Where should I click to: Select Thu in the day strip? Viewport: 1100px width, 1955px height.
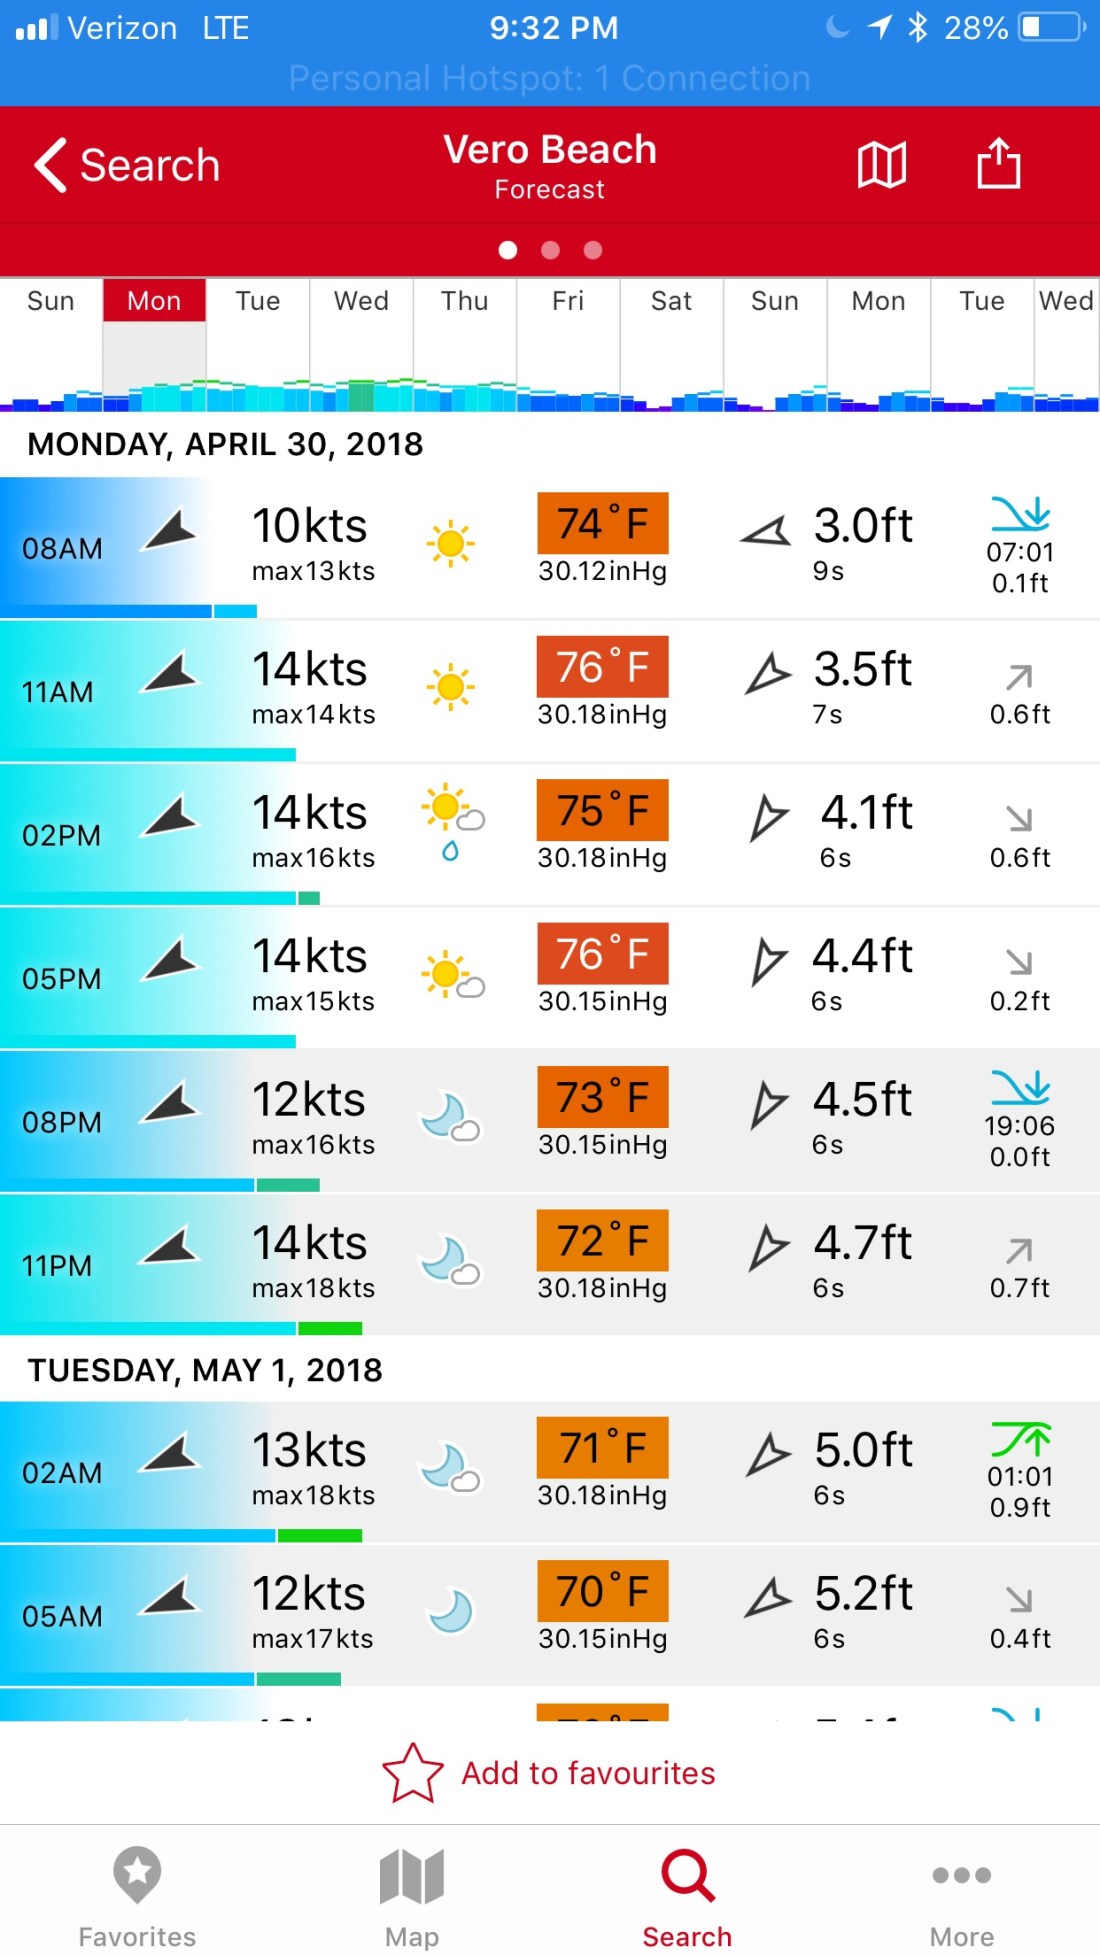(x=465, y=301)
